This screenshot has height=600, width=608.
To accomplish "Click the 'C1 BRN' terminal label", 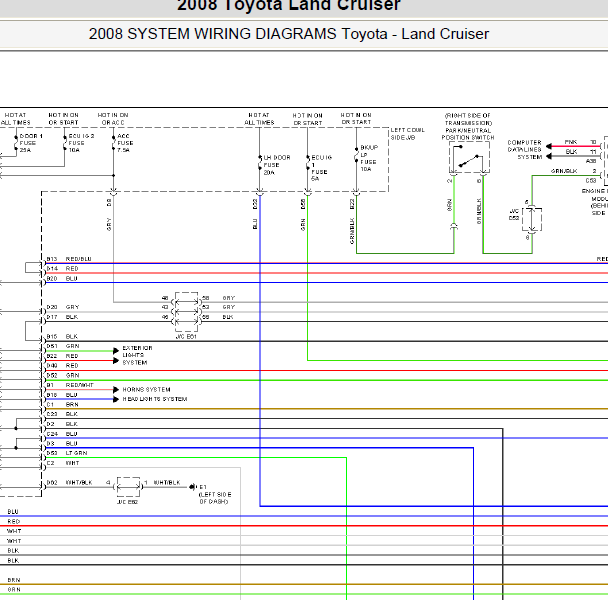I will (62, 404).
